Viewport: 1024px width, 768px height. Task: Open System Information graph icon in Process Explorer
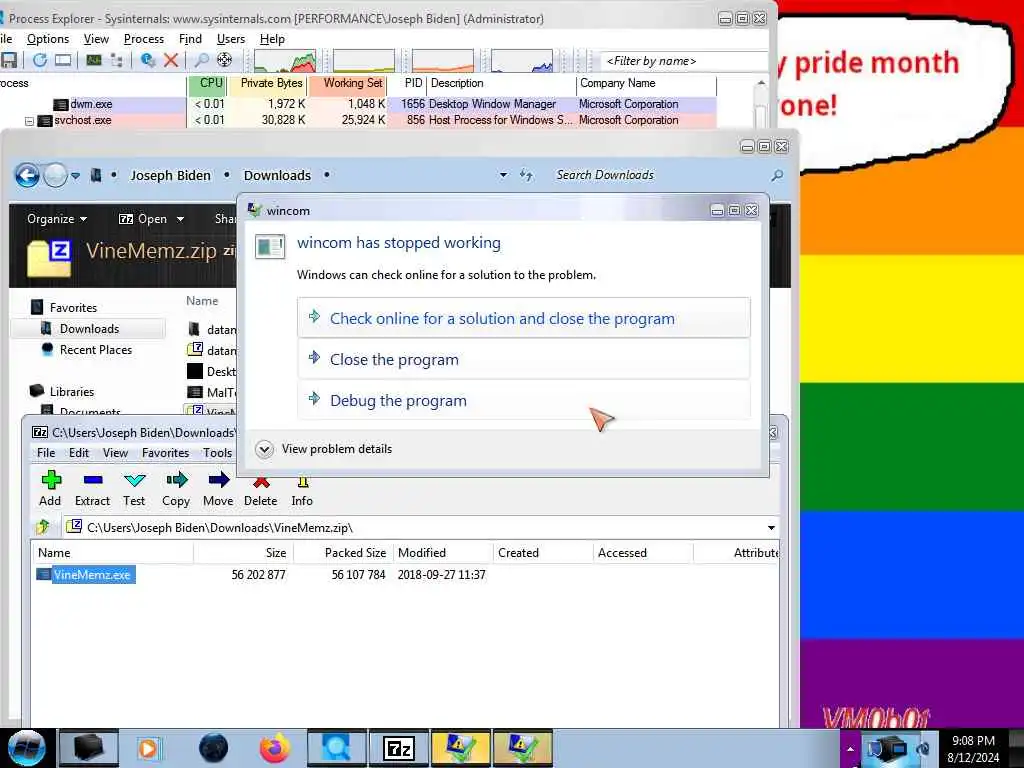point(94,61)
